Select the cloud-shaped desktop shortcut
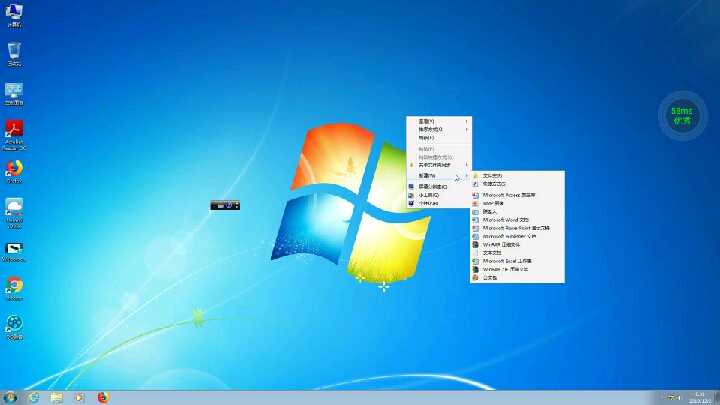 click(14, 213)
